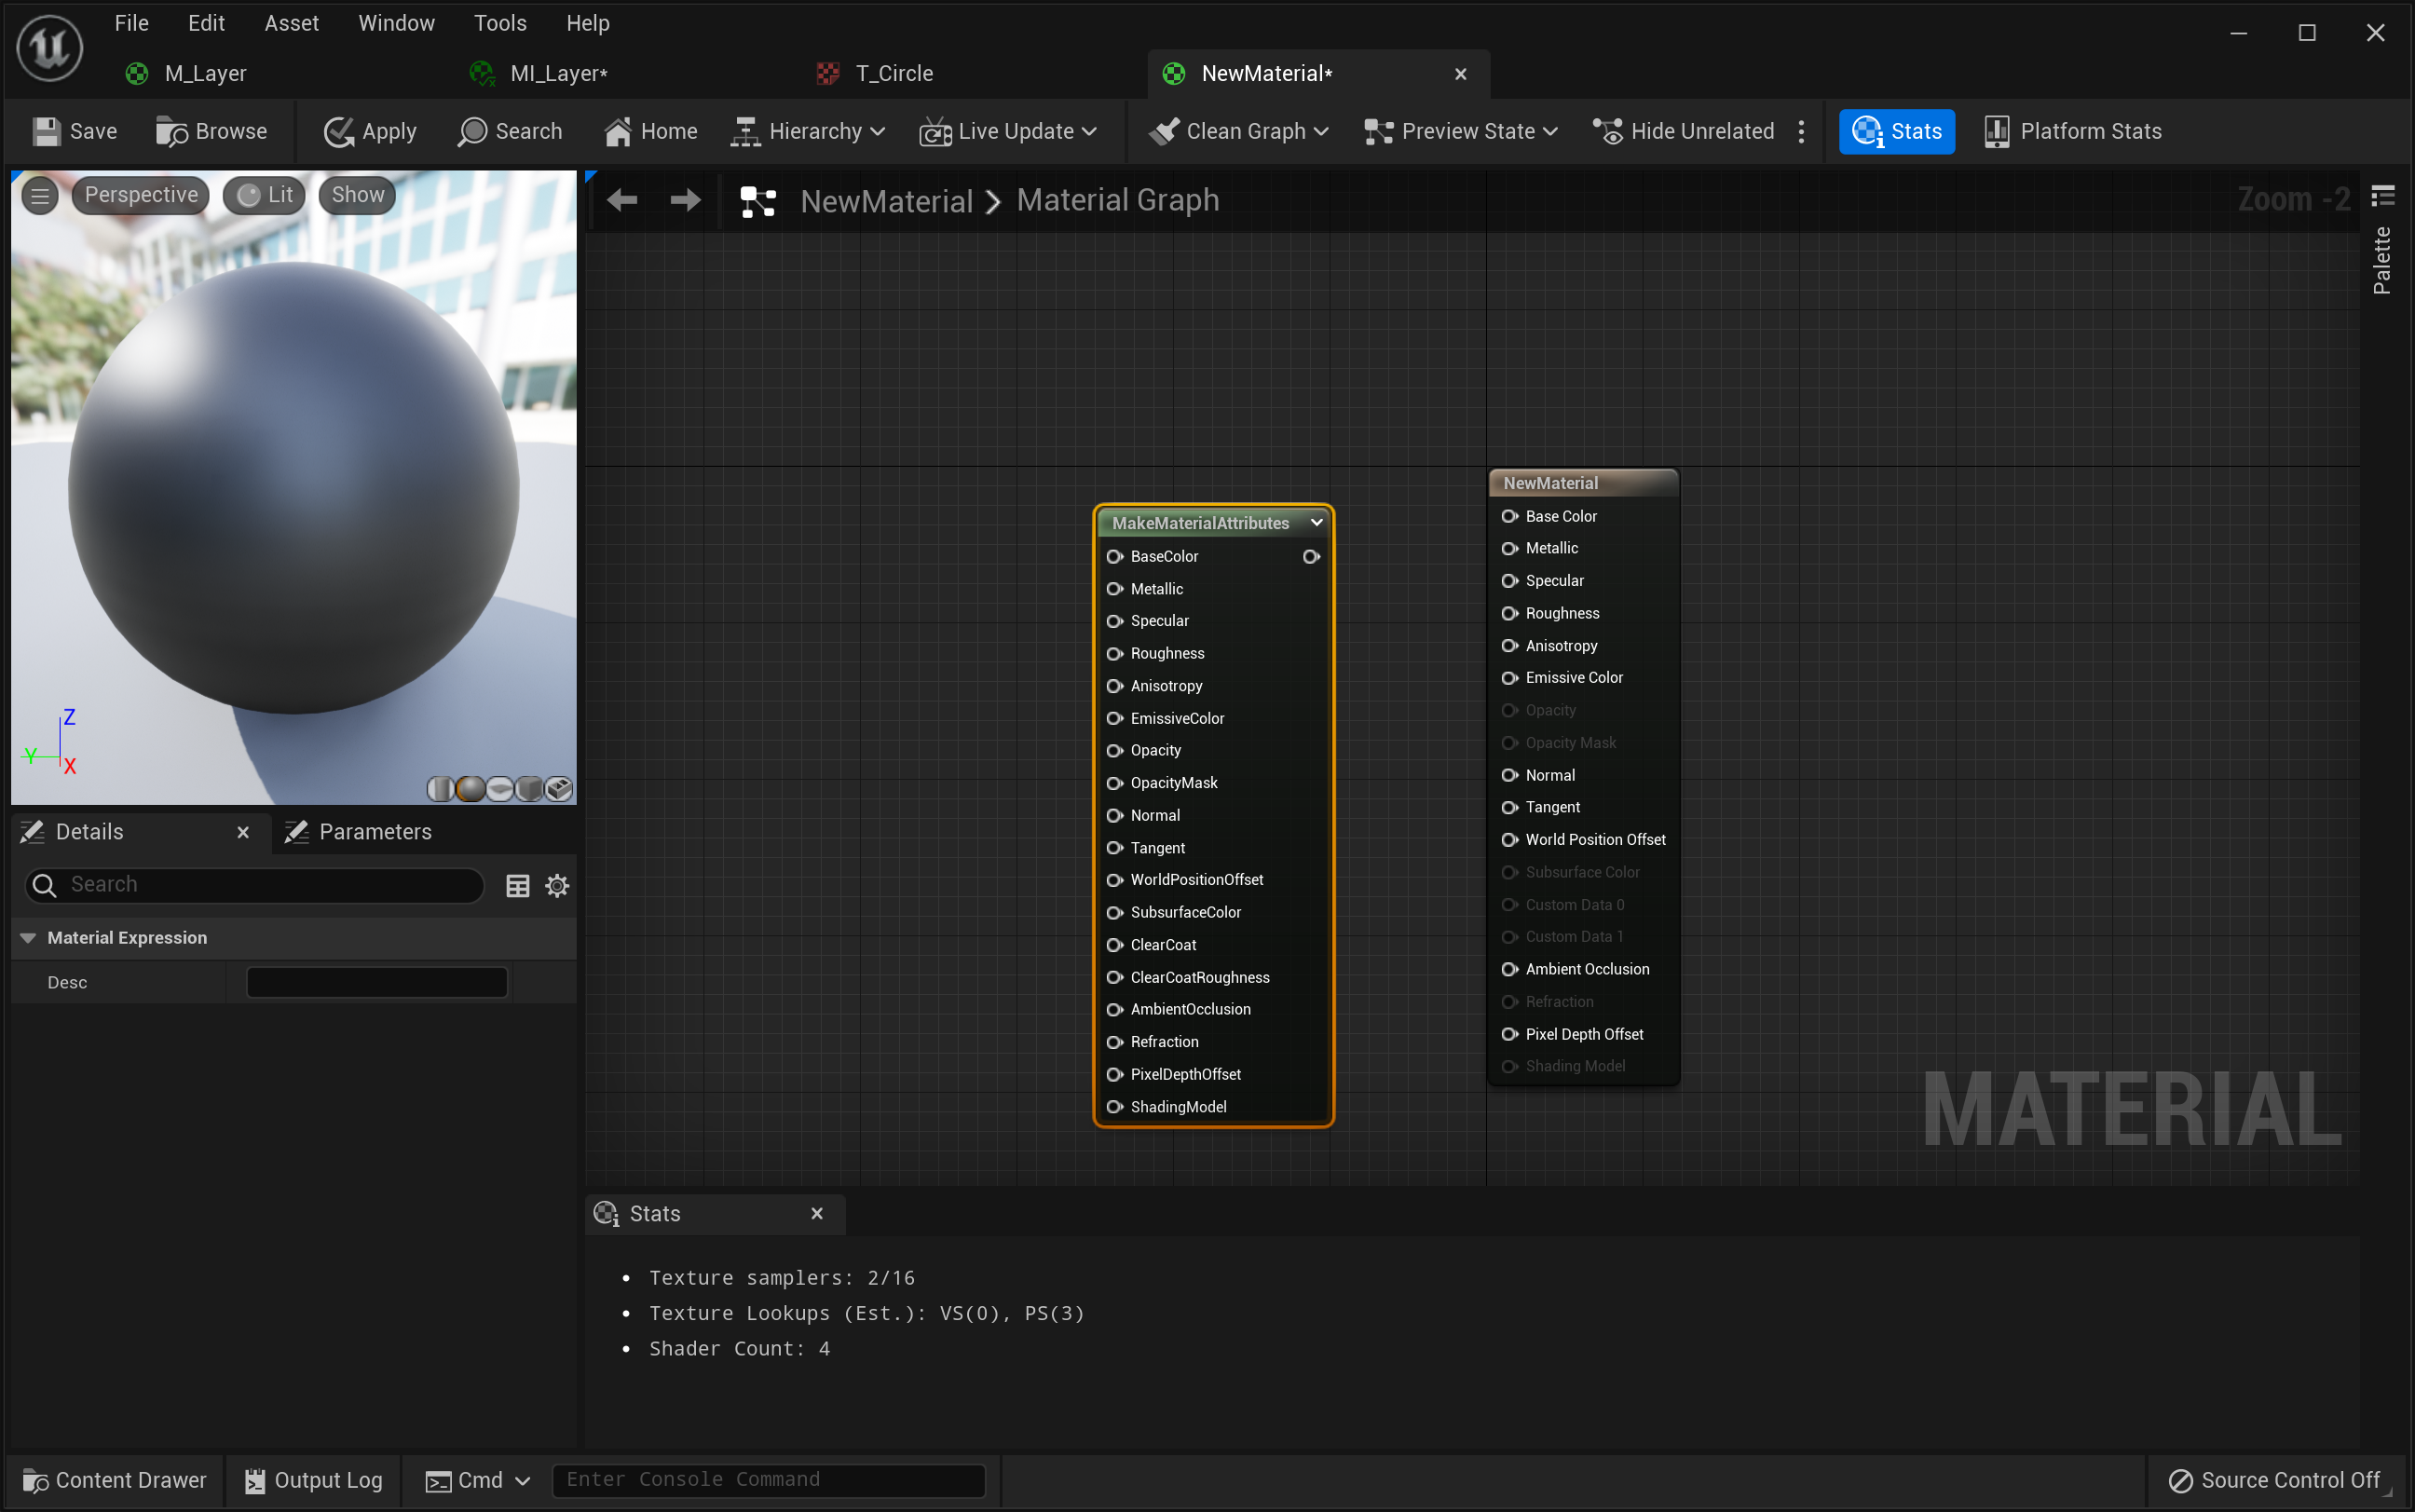Open details panel settings gear
Screen dimensions: 2415x1512
coord(557,885)
